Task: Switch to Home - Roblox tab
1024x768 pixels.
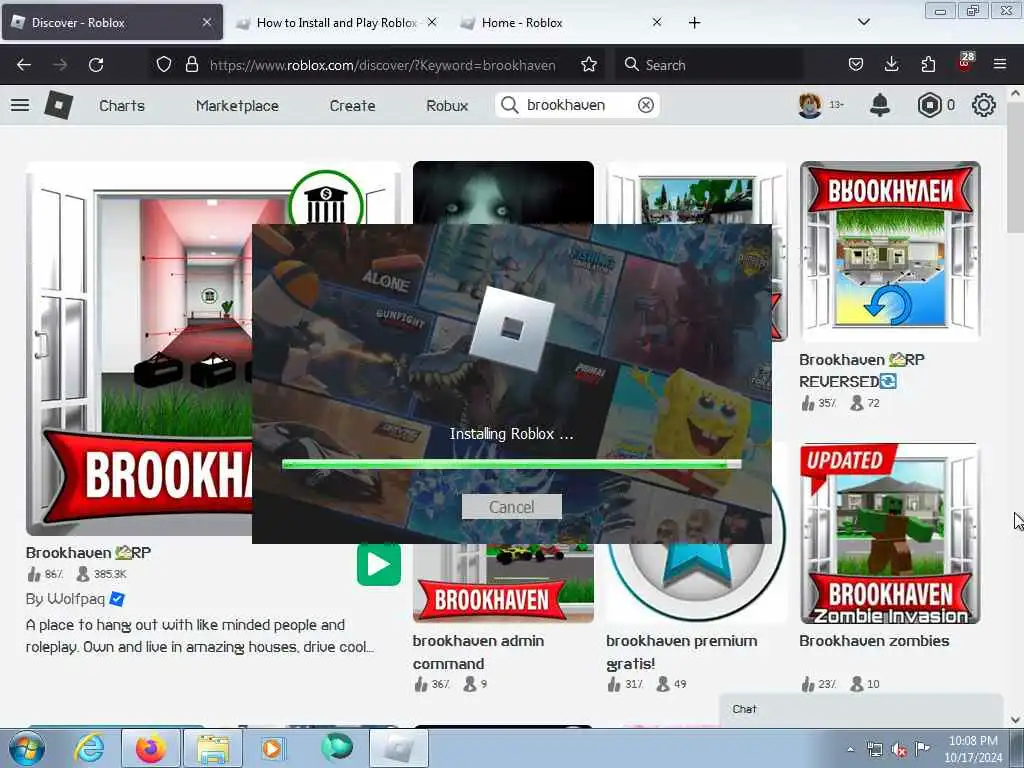Action: click(562, 22)
